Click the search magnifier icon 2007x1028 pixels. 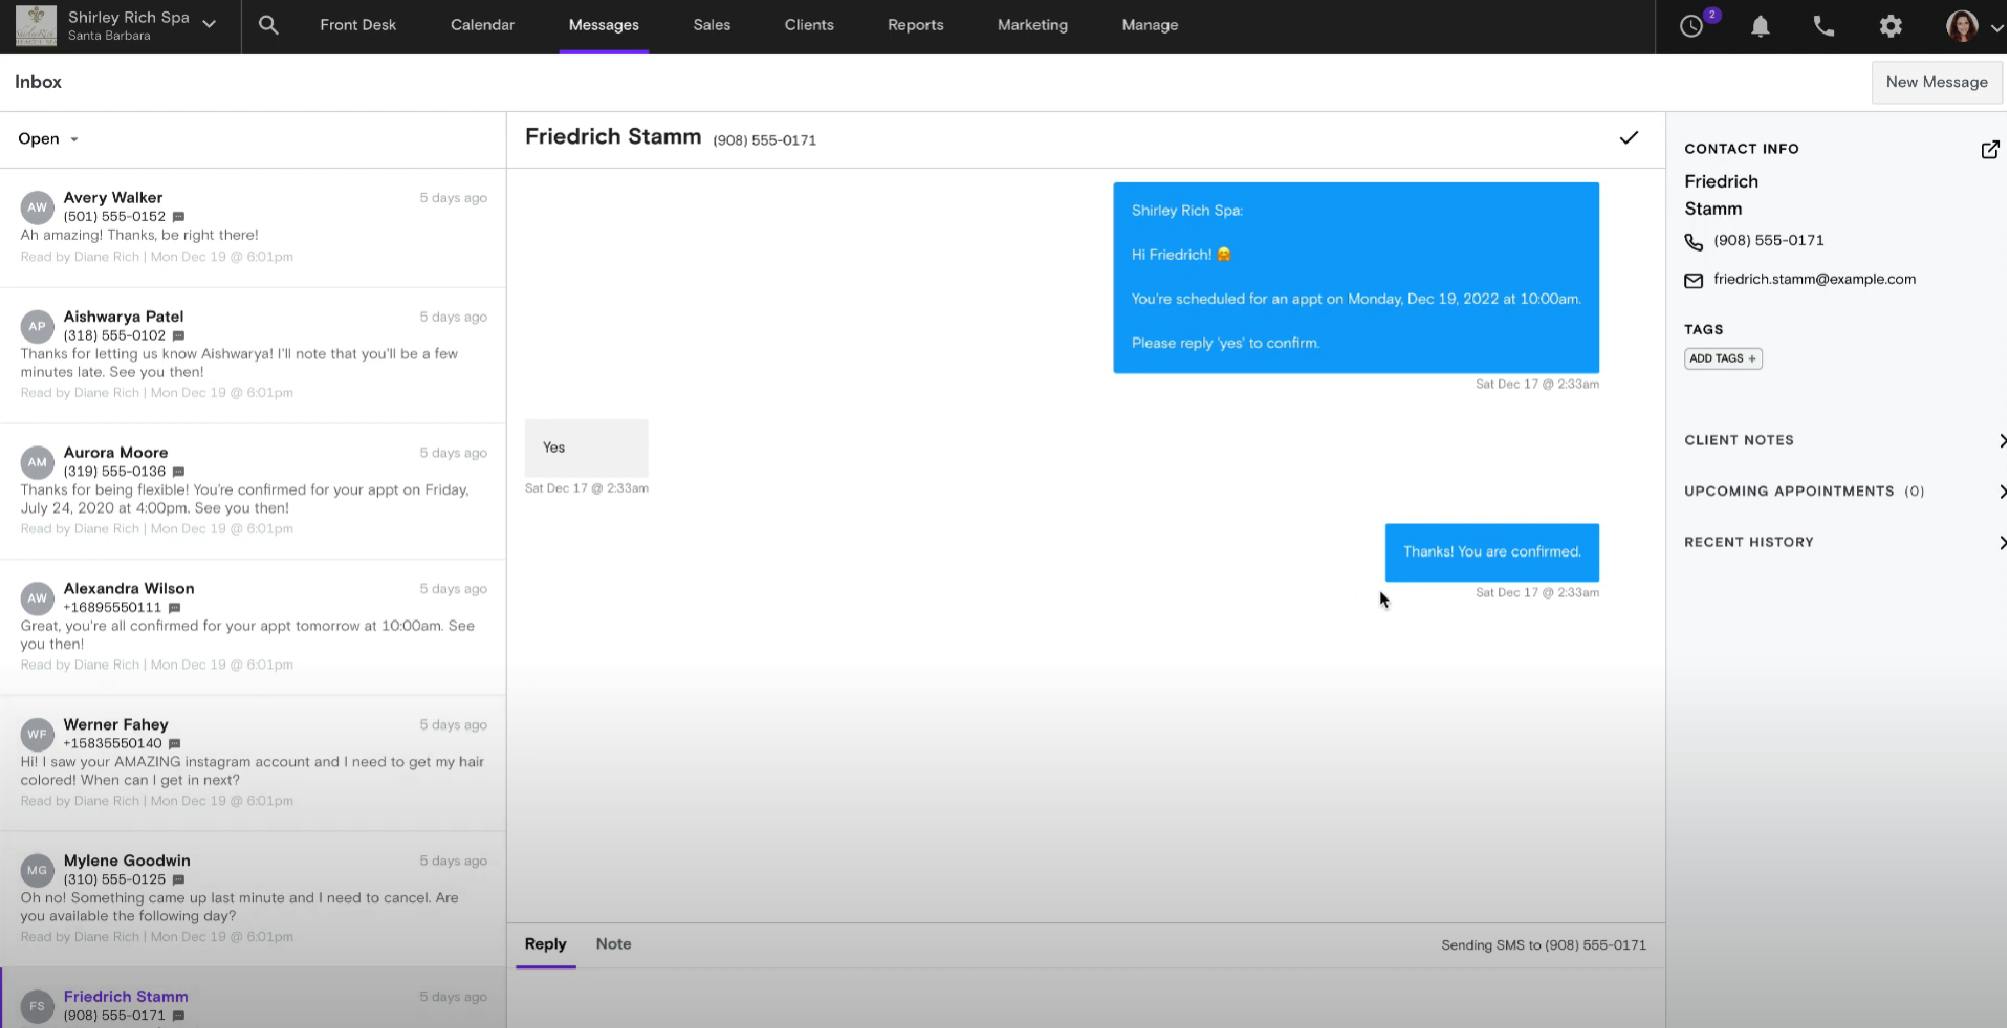tap(268, 25)
